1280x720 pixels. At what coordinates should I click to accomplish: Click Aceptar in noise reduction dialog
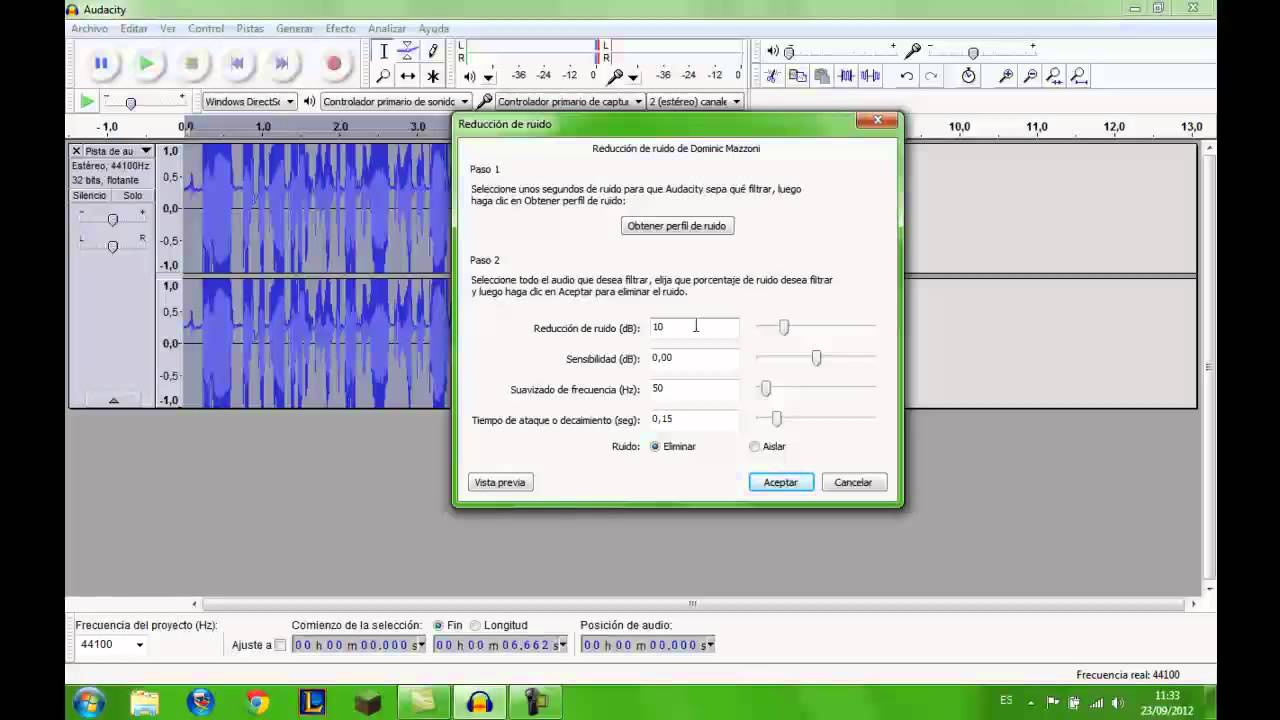tap(781, 482)
